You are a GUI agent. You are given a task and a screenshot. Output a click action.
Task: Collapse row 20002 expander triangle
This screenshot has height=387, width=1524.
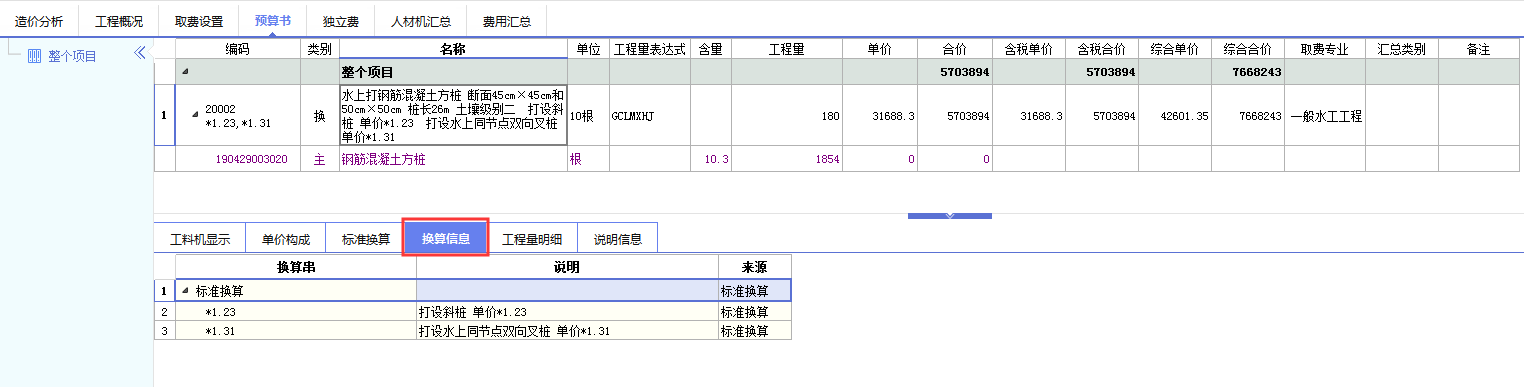pos(195,115)
